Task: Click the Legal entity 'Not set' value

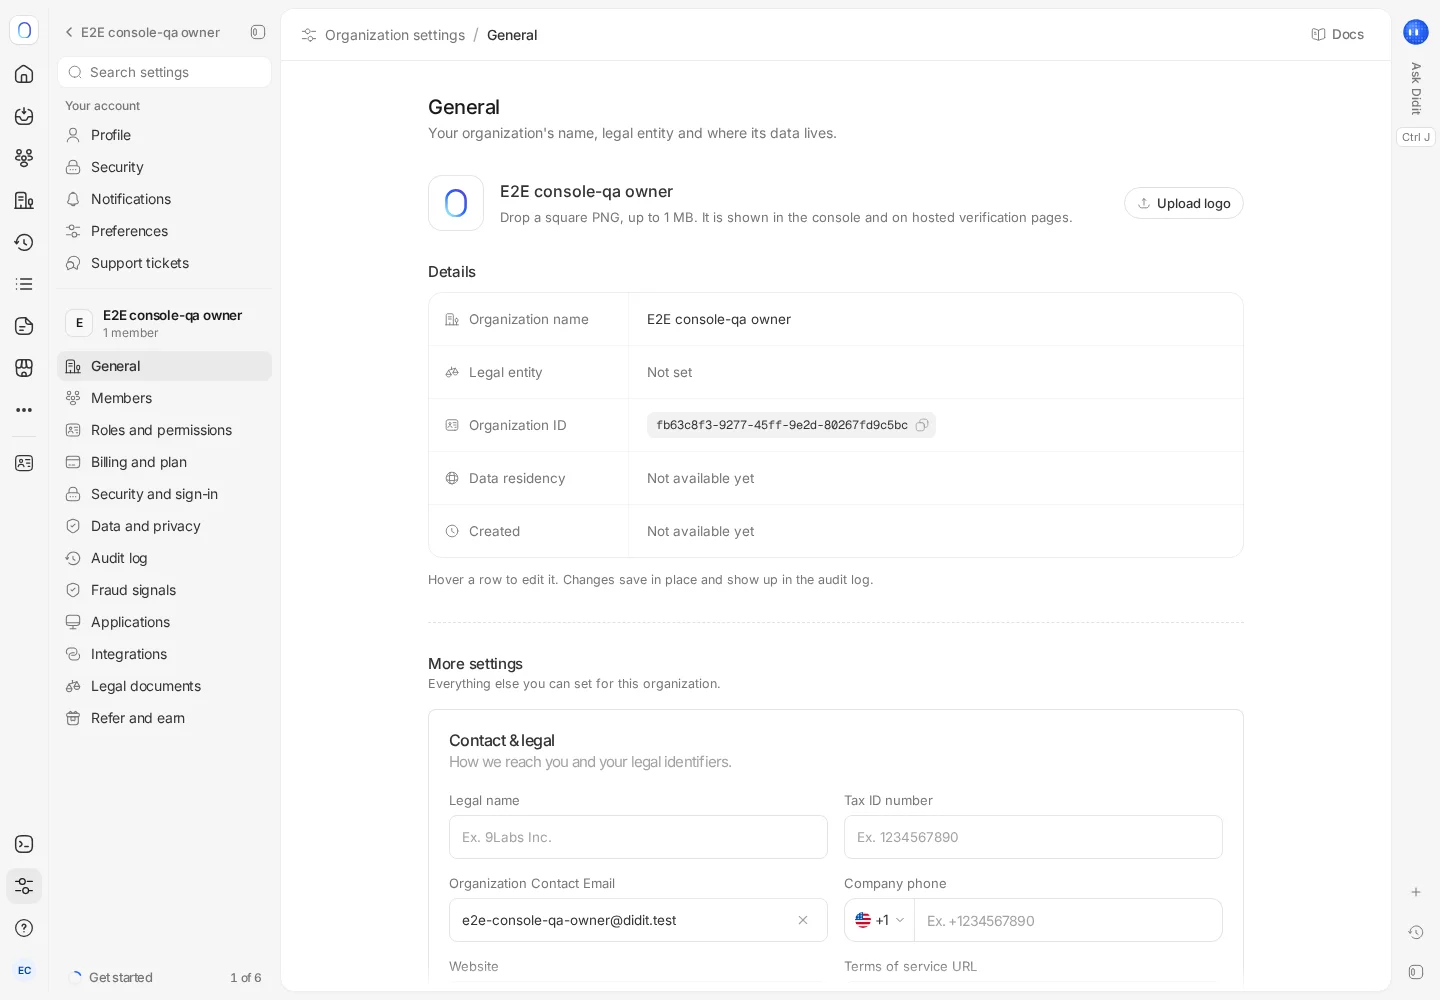Action: [x=669, y=372]
